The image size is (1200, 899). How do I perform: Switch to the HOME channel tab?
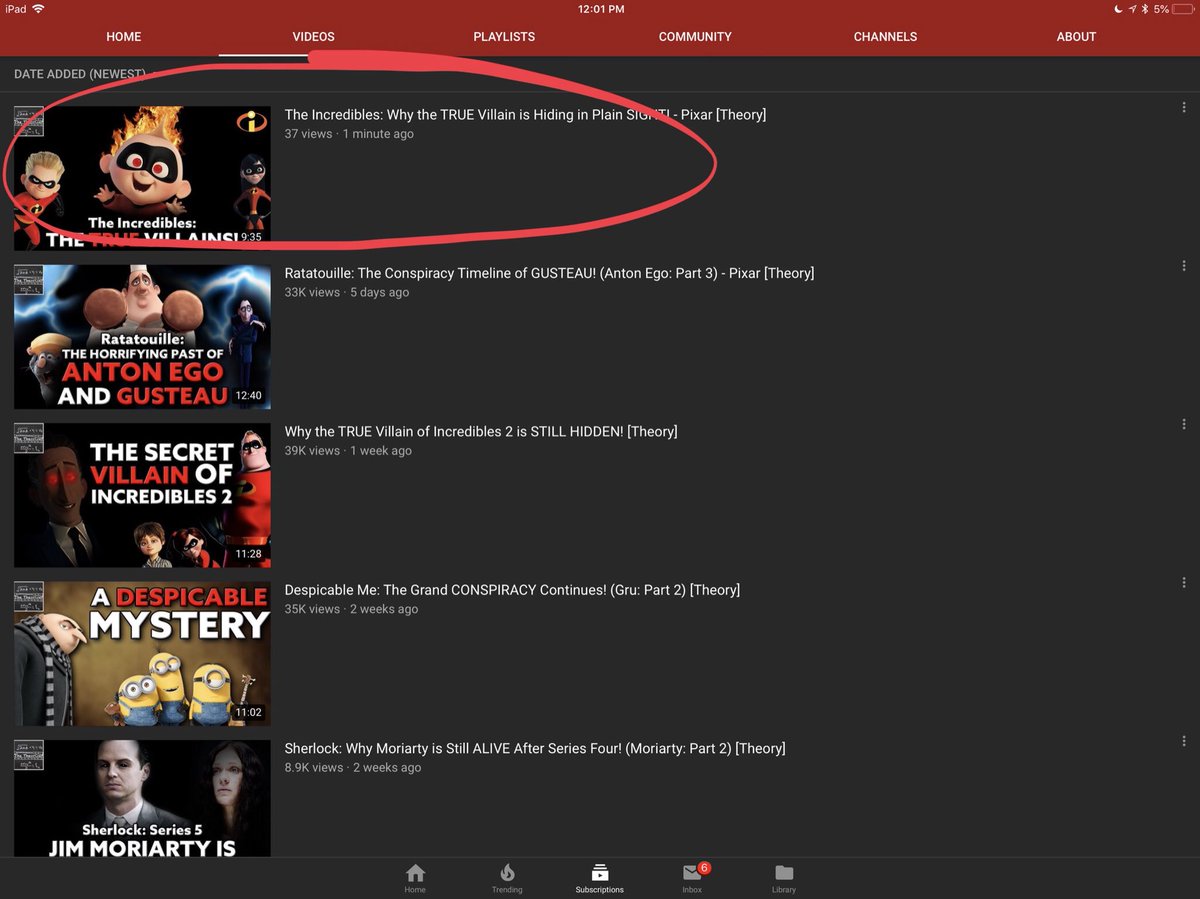(x=124, y=37)
